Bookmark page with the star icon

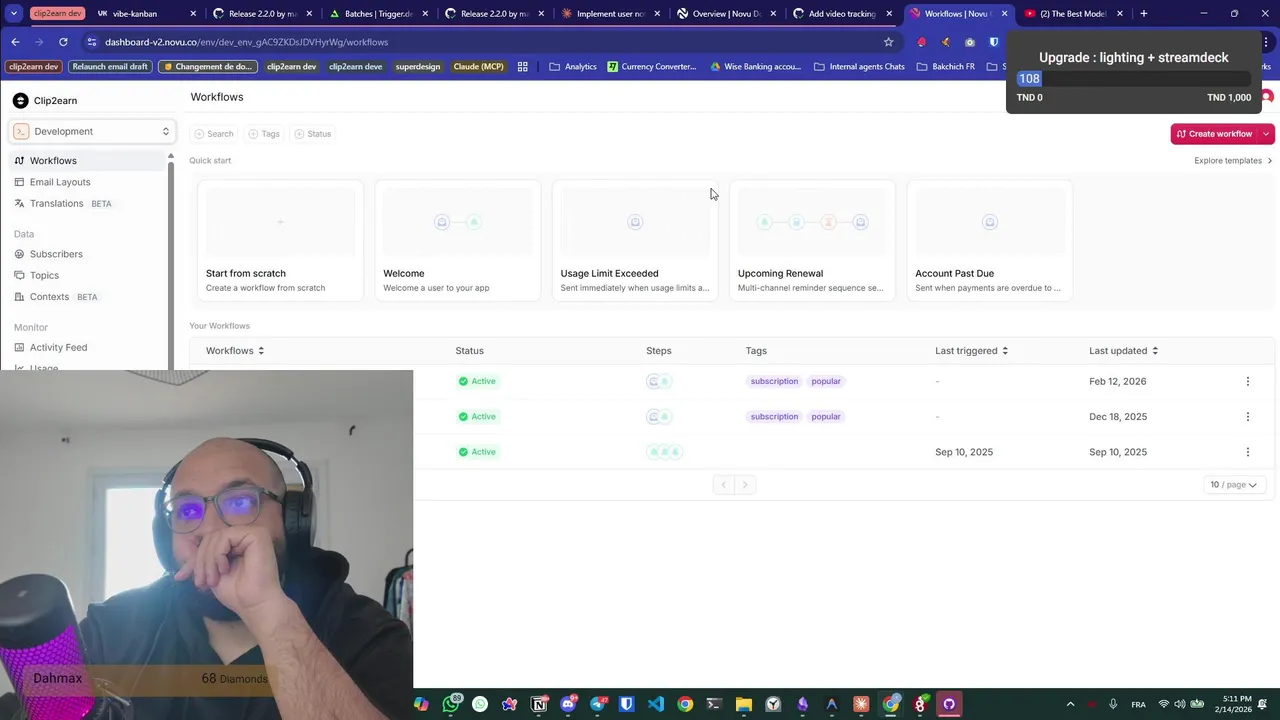point(888,42)
